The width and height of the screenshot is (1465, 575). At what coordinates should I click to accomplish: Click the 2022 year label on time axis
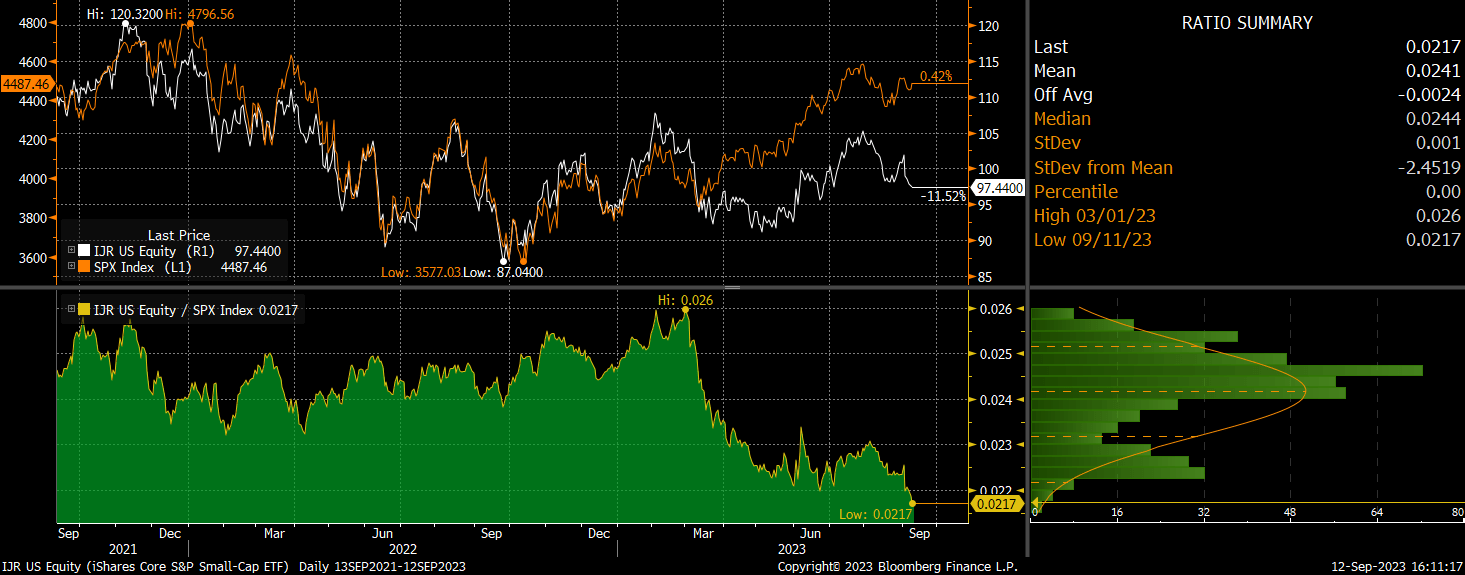(403, 549)
